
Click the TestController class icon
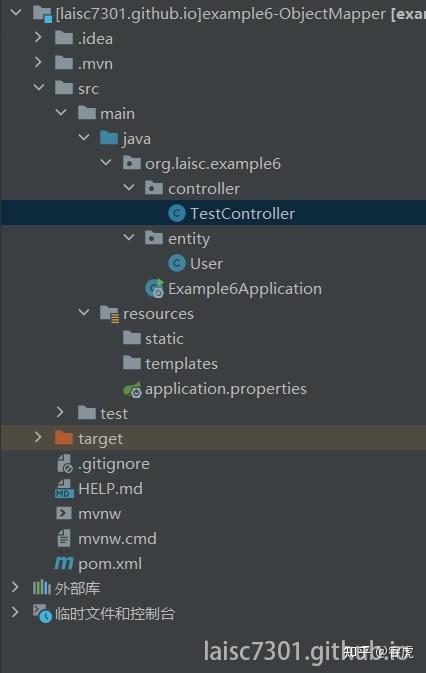click(x=177, y=213)
